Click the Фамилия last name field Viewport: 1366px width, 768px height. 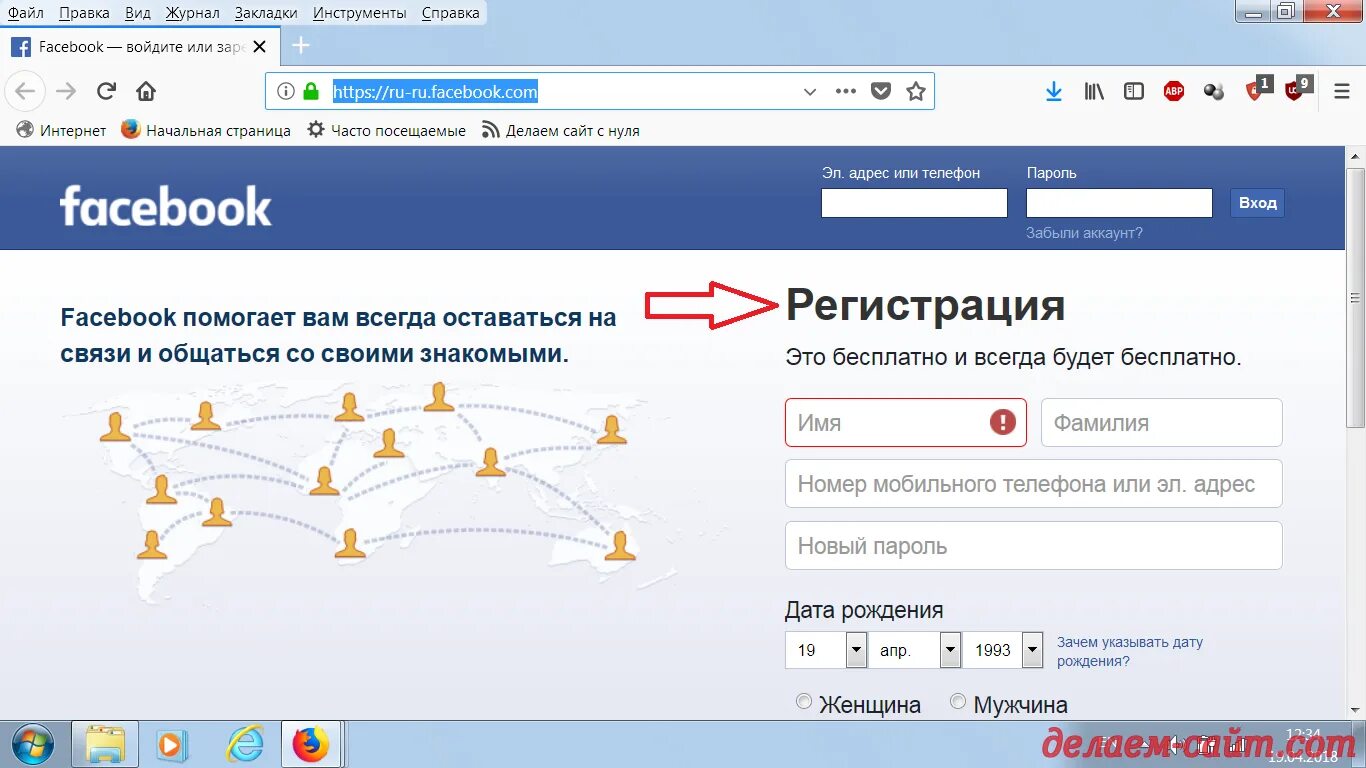click(x=1162, y=422)
